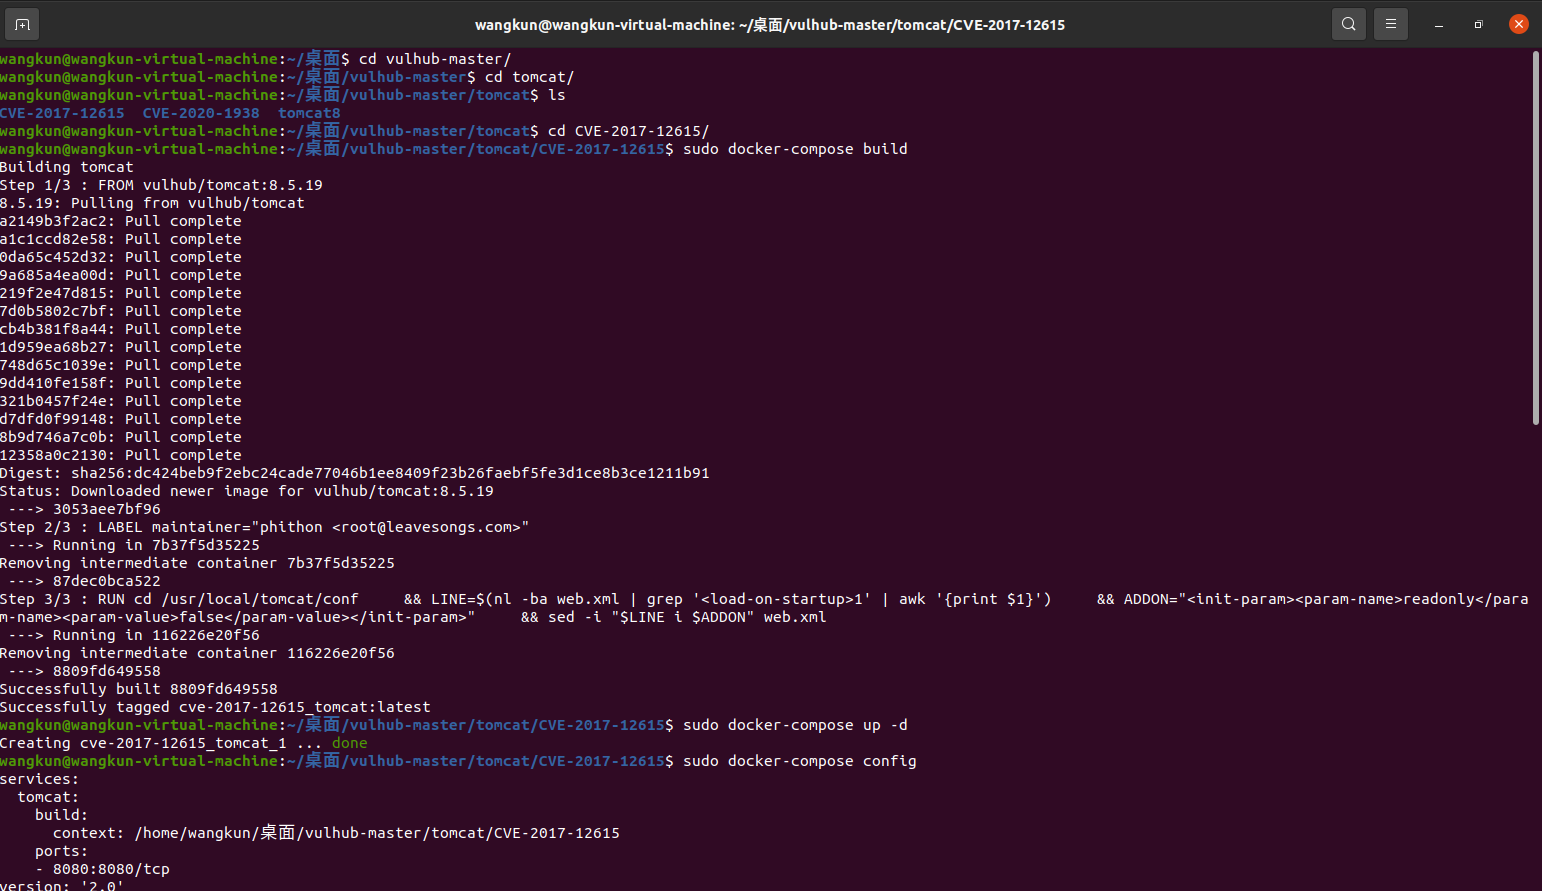1542x891 pixels.
Task: Click 'Successfully built 8809fd649558' line
Action: point(139,689)
